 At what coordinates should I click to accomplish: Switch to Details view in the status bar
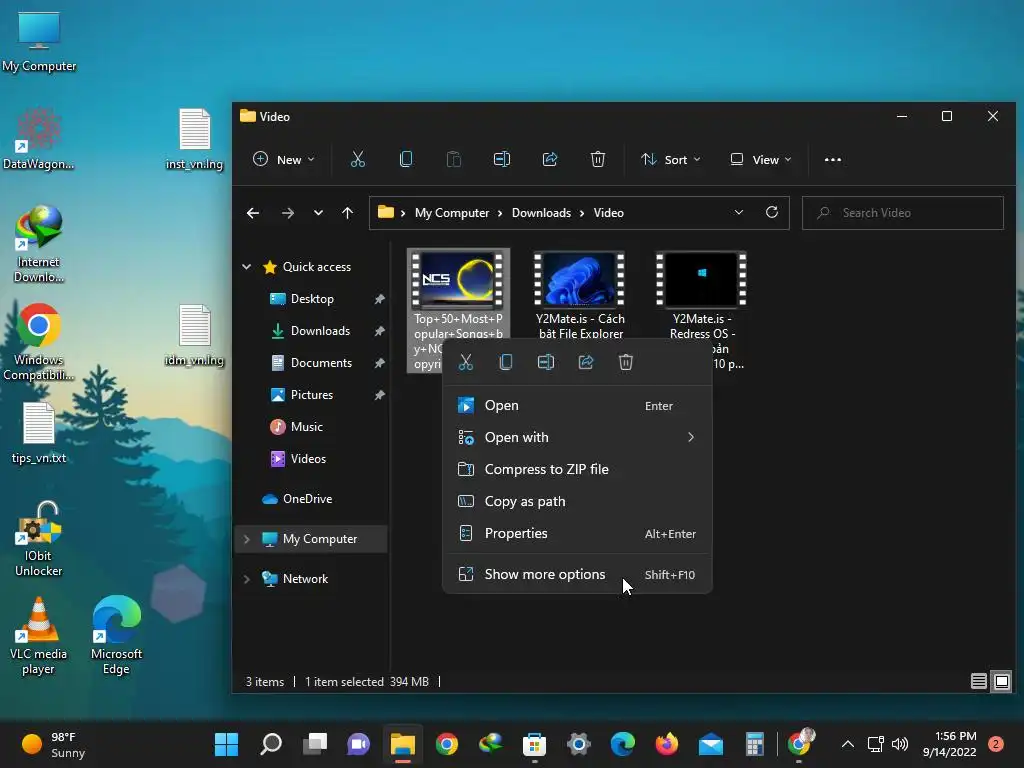tap(978, 681)
